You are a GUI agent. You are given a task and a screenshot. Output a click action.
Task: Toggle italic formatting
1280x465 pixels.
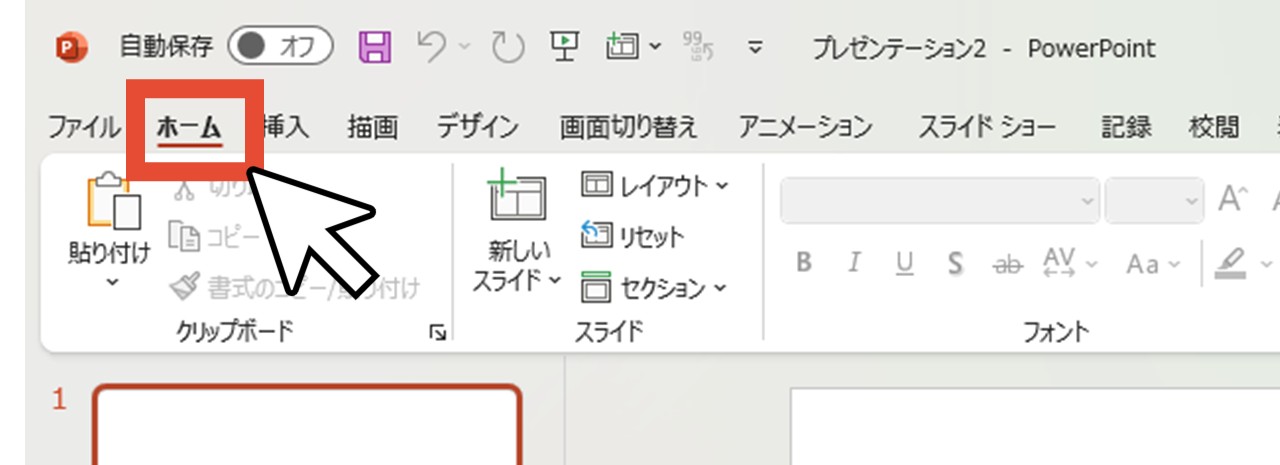click(x=854, y=263)
